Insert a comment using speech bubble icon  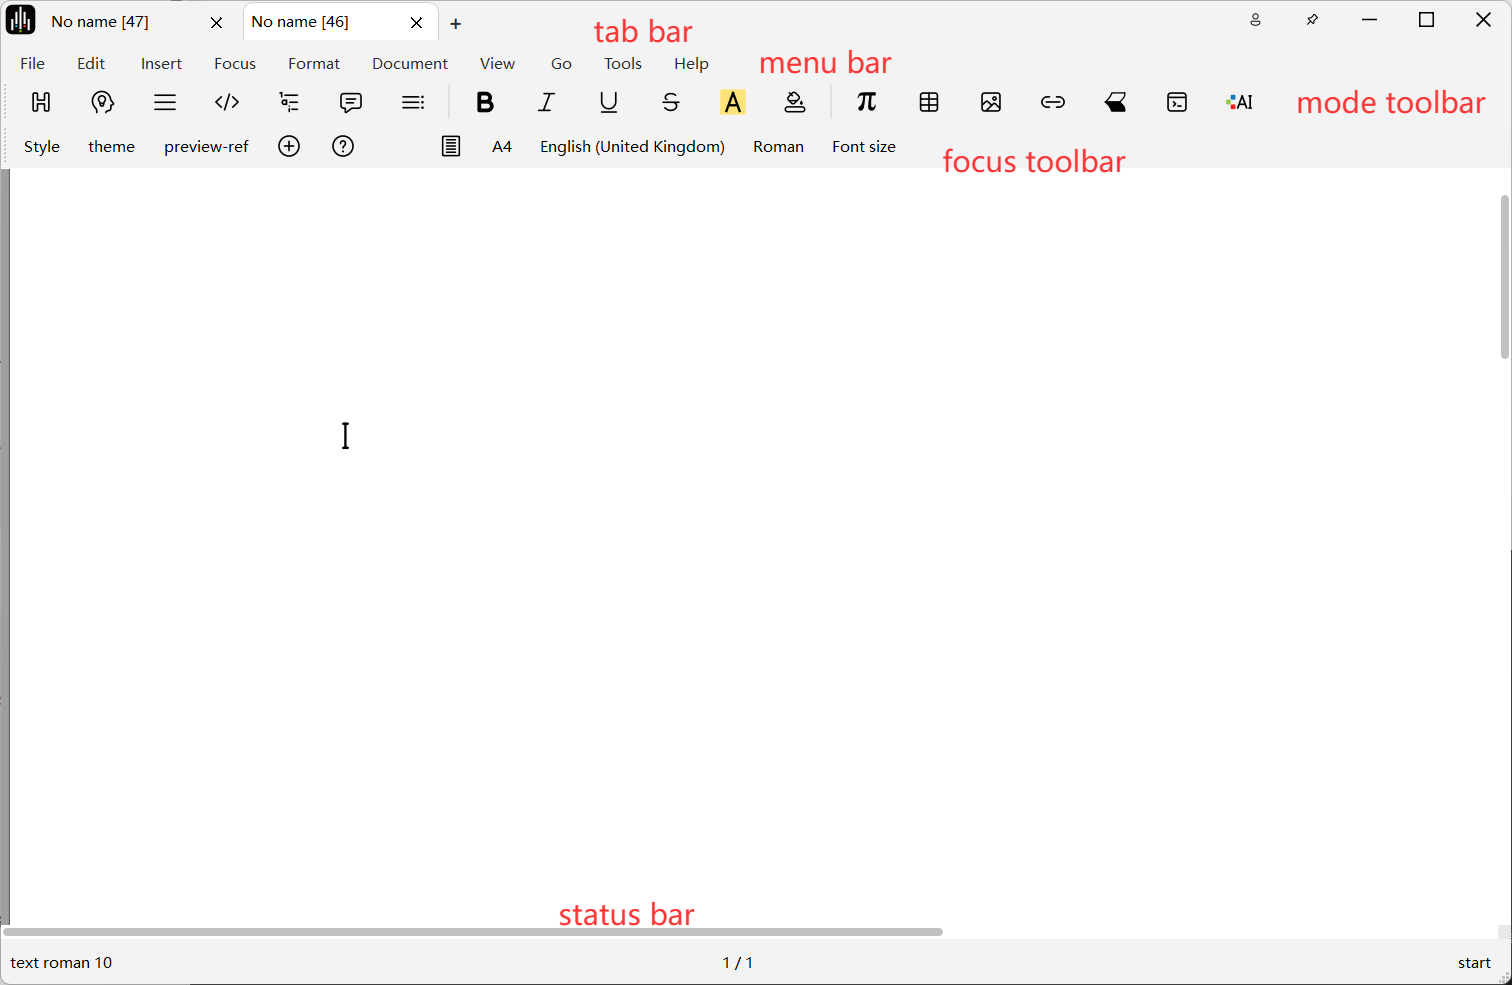click(x=351, y=102)
